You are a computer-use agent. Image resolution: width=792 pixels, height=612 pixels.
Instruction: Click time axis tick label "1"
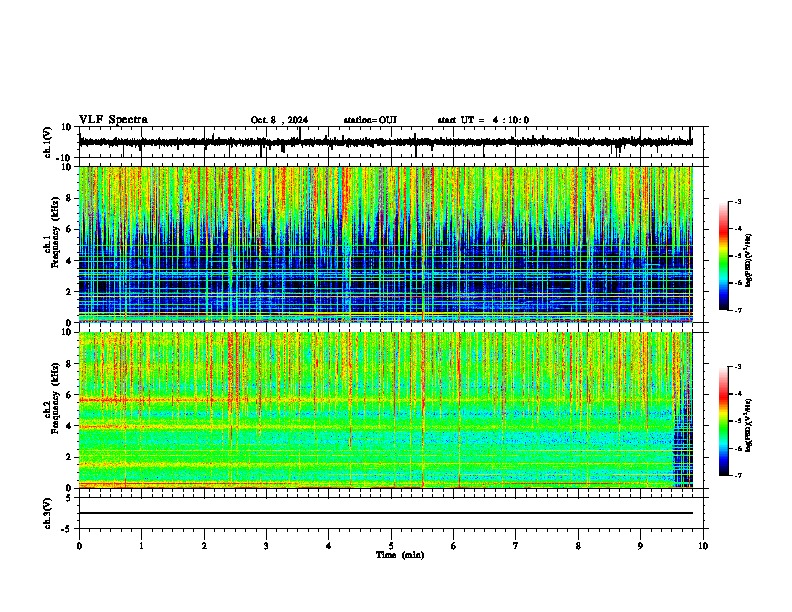click(x=142, y=546)
